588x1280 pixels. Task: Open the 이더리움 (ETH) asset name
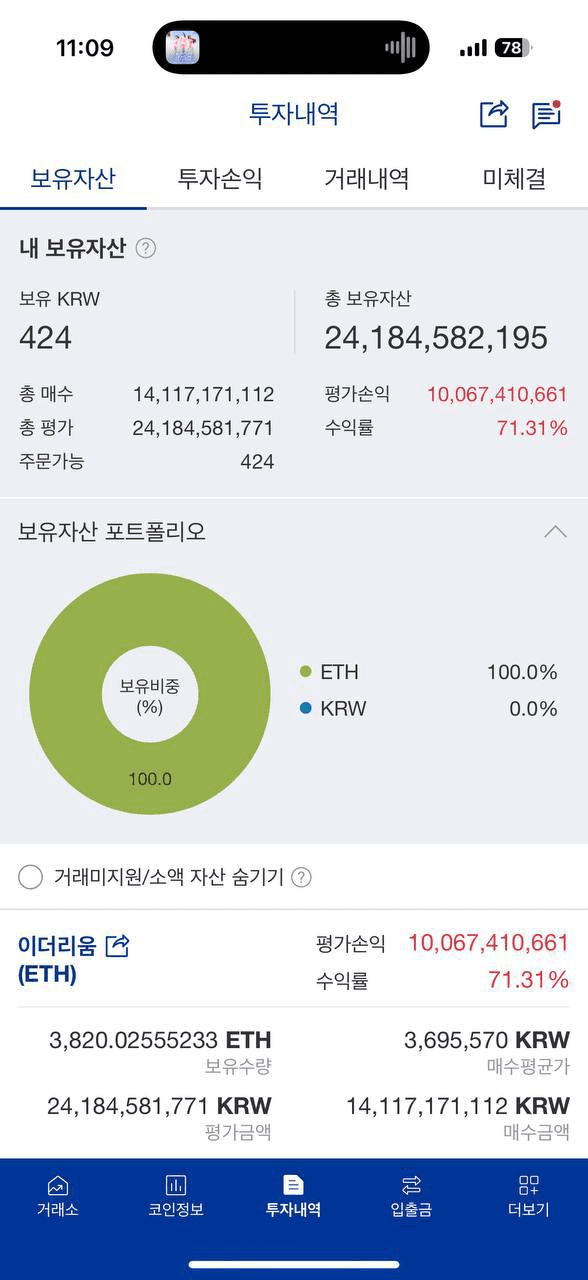[x=60, y=959]
